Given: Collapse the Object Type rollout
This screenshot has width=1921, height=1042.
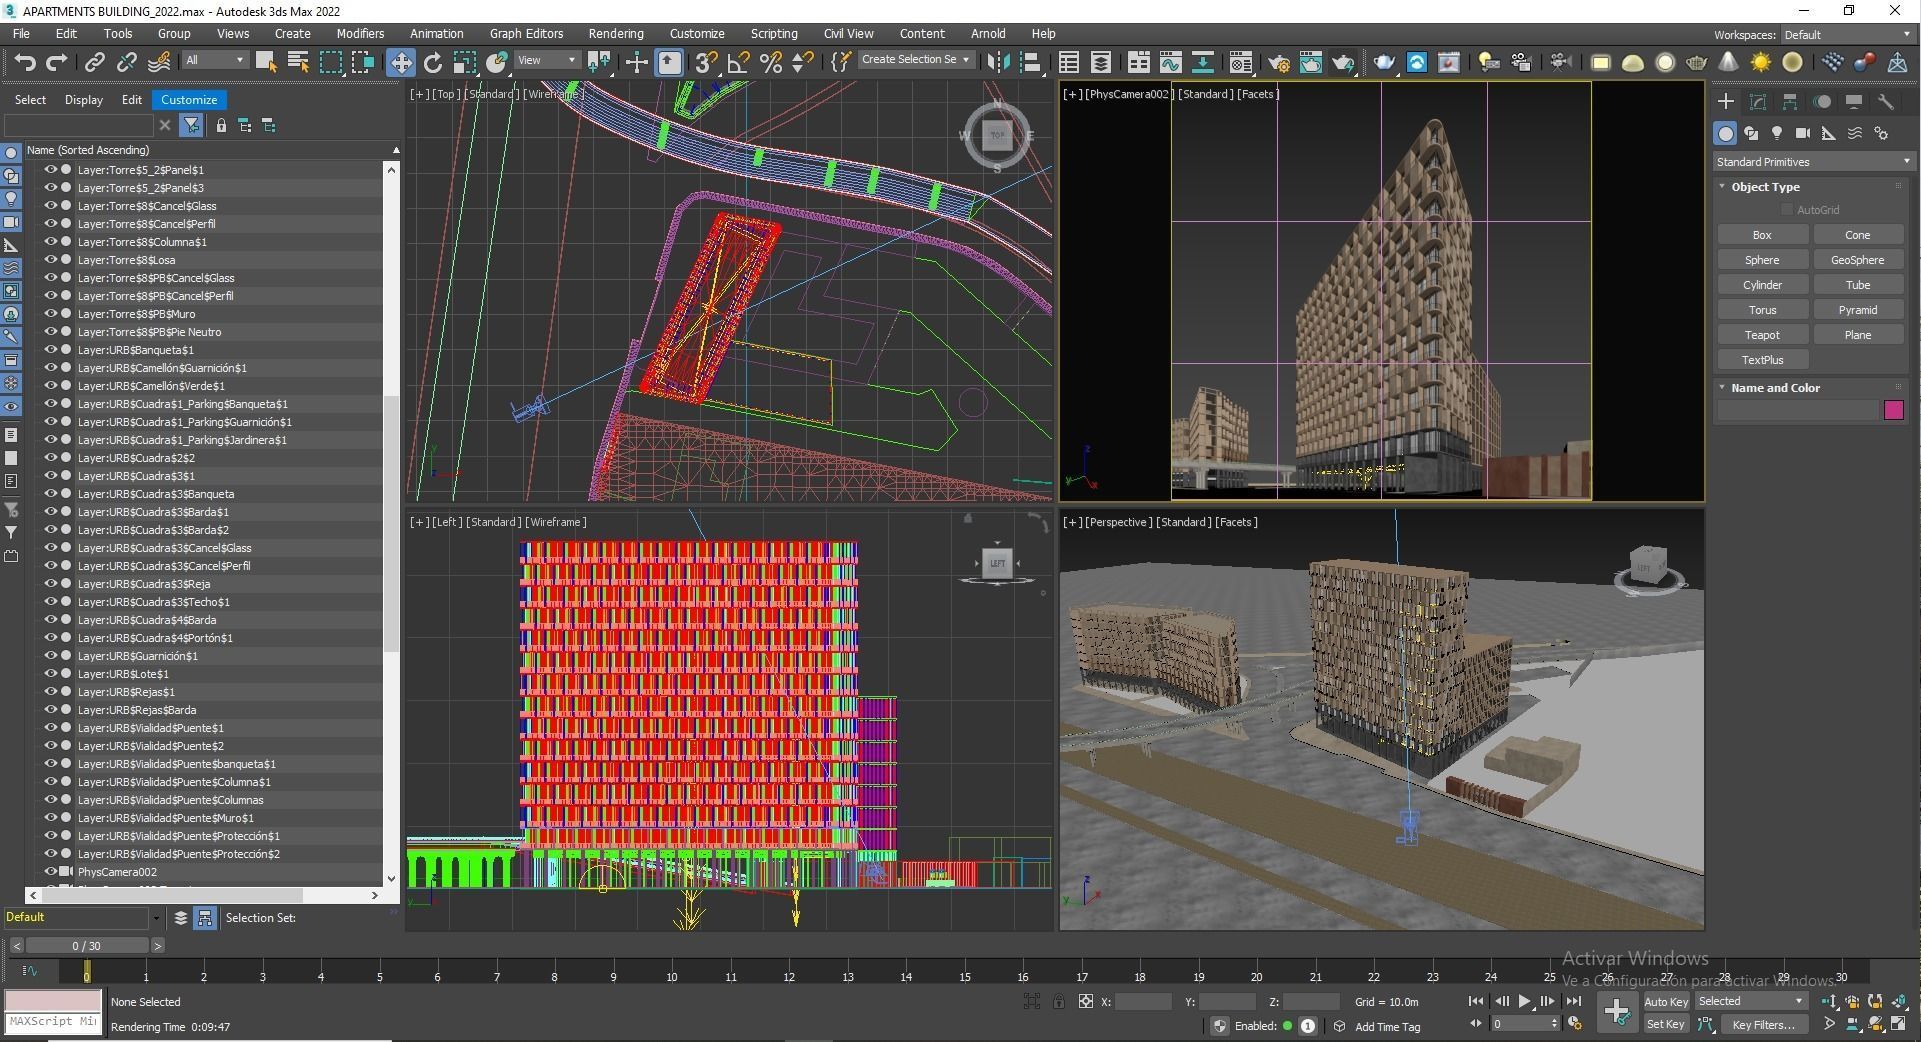Looking at the screenshot, I should point(1765,187).
